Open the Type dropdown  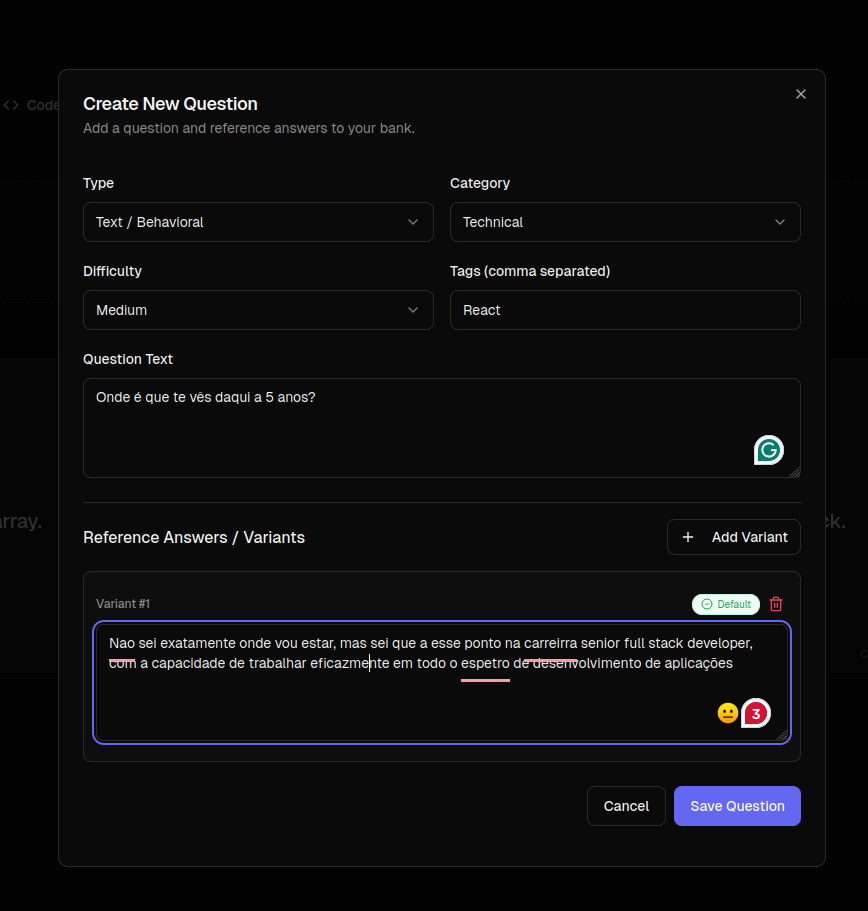point(258,222)
